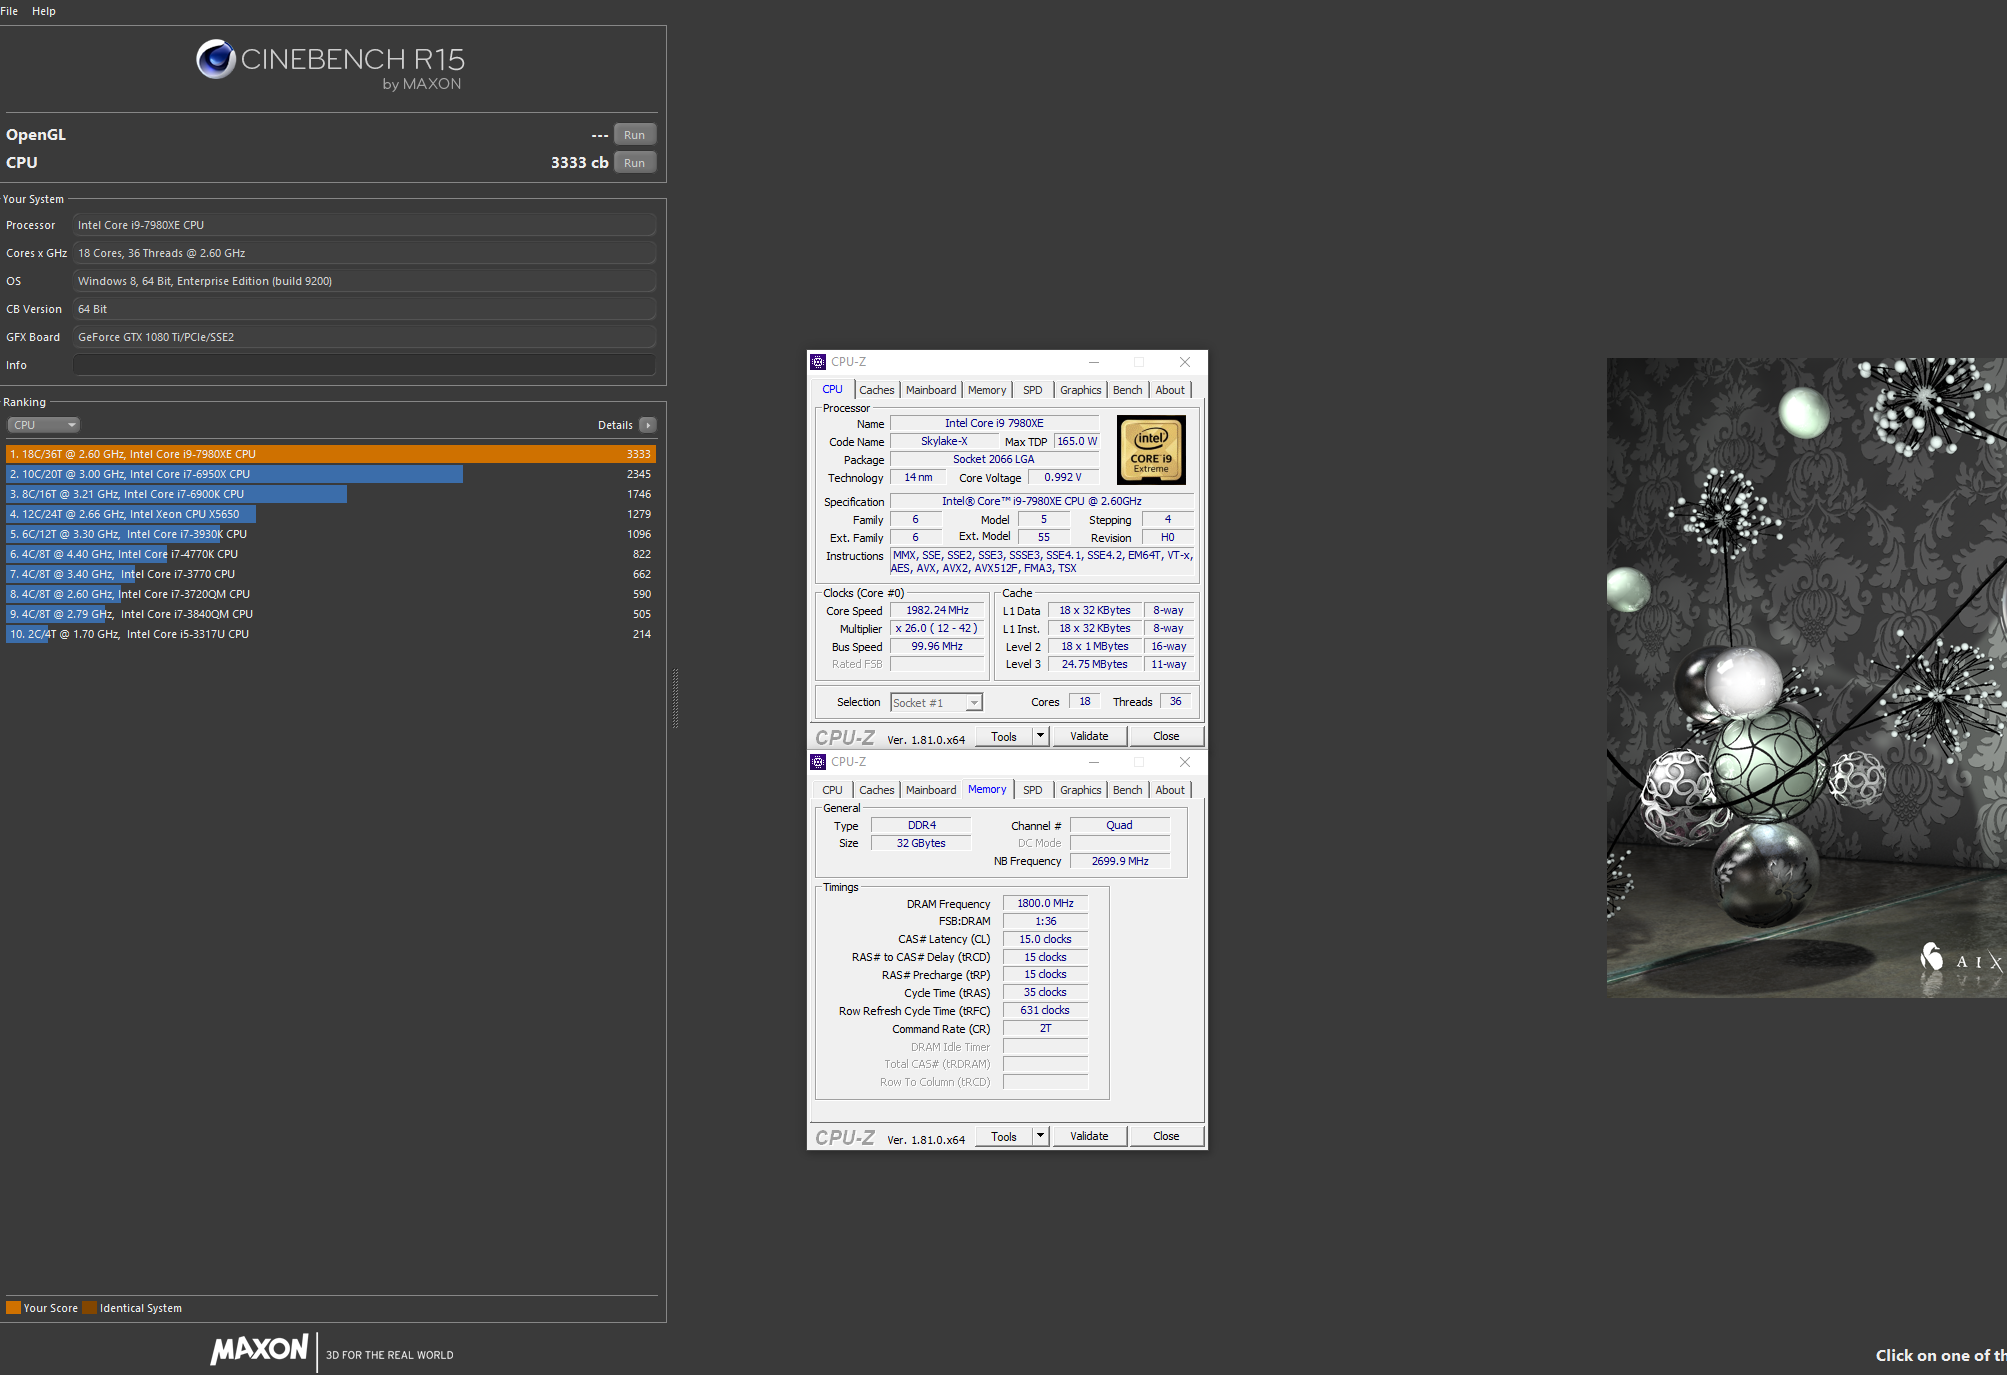Open Bench tab in lower CPU-Z

1128,790
